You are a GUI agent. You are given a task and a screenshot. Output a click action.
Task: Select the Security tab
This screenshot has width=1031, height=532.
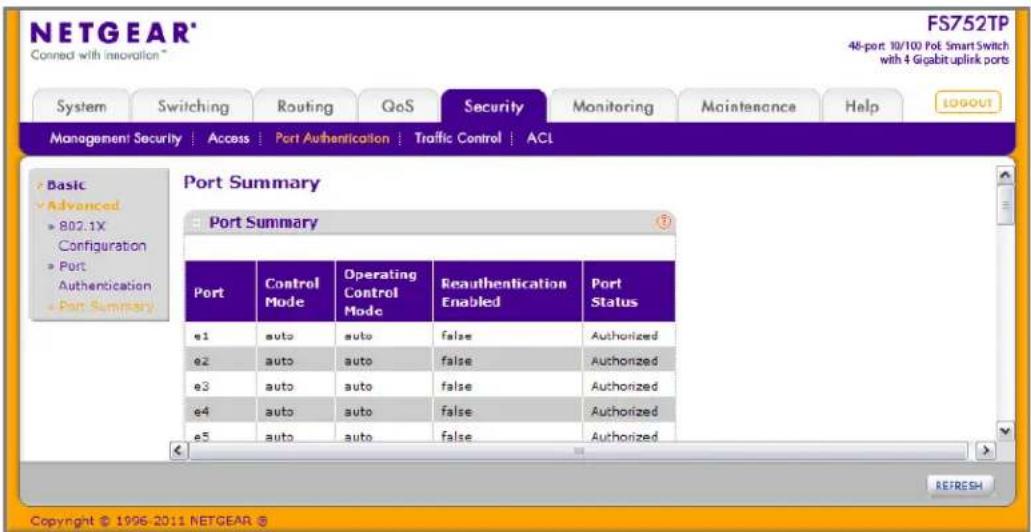[494, 107]
